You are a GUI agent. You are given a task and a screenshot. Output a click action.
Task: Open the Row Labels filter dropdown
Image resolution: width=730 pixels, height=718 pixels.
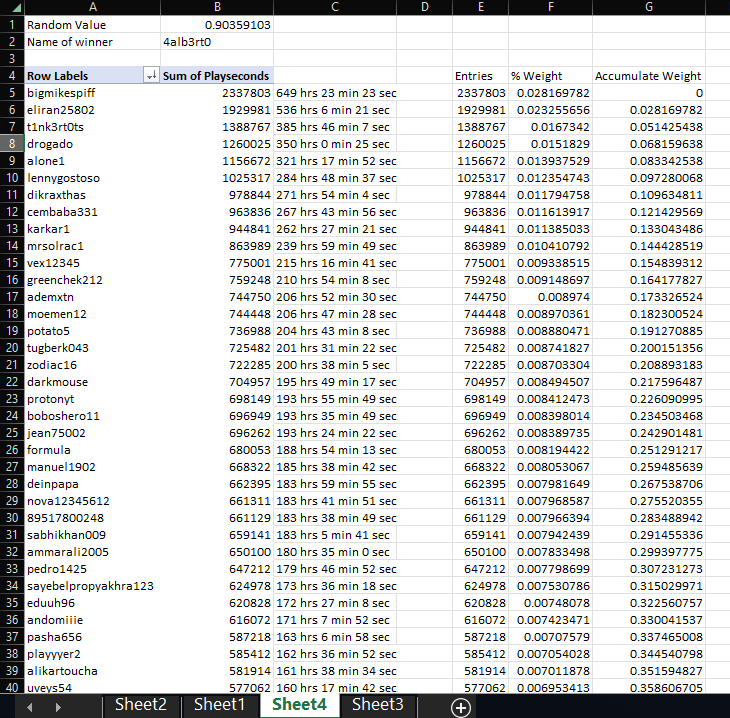[151, 76]
